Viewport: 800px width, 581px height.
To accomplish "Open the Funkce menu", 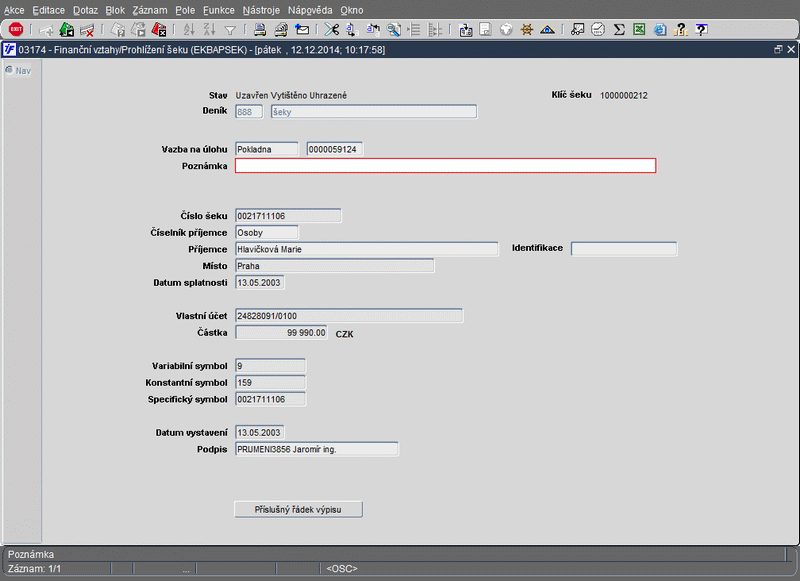I will point(219,10).
